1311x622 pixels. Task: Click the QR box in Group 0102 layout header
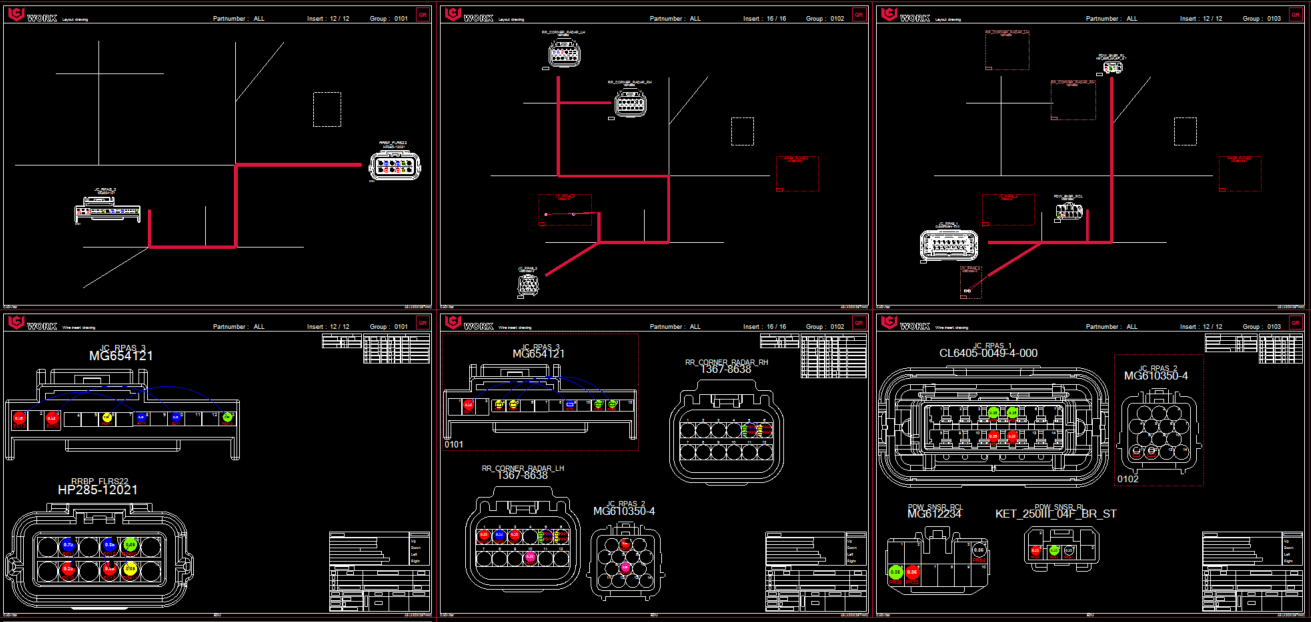tap(858, 15)
